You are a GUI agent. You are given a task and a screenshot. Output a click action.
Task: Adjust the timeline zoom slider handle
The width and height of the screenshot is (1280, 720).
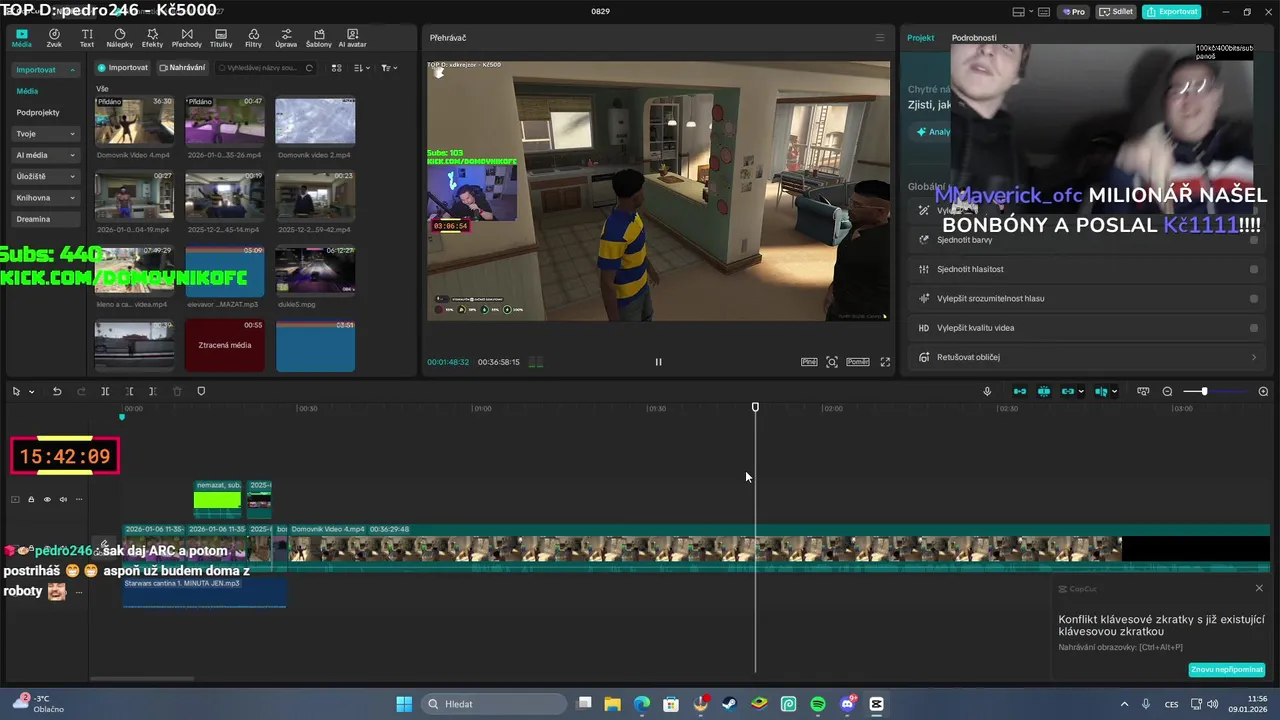(1204, 391)
